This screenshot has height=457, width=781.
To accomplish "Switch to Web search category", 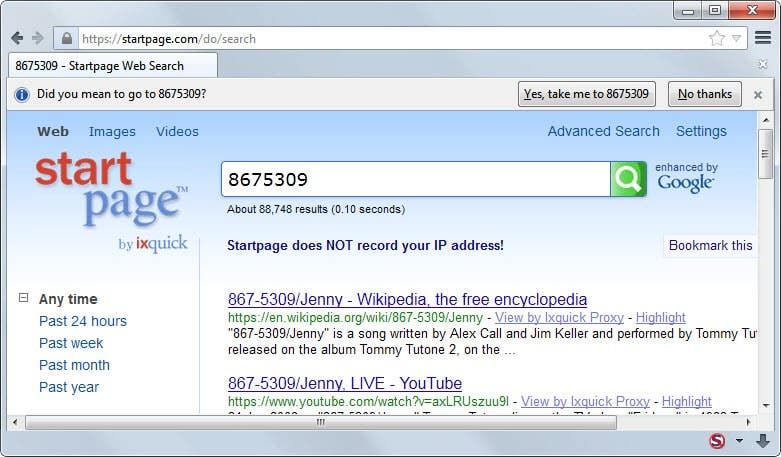I will [x=53, y=131].
